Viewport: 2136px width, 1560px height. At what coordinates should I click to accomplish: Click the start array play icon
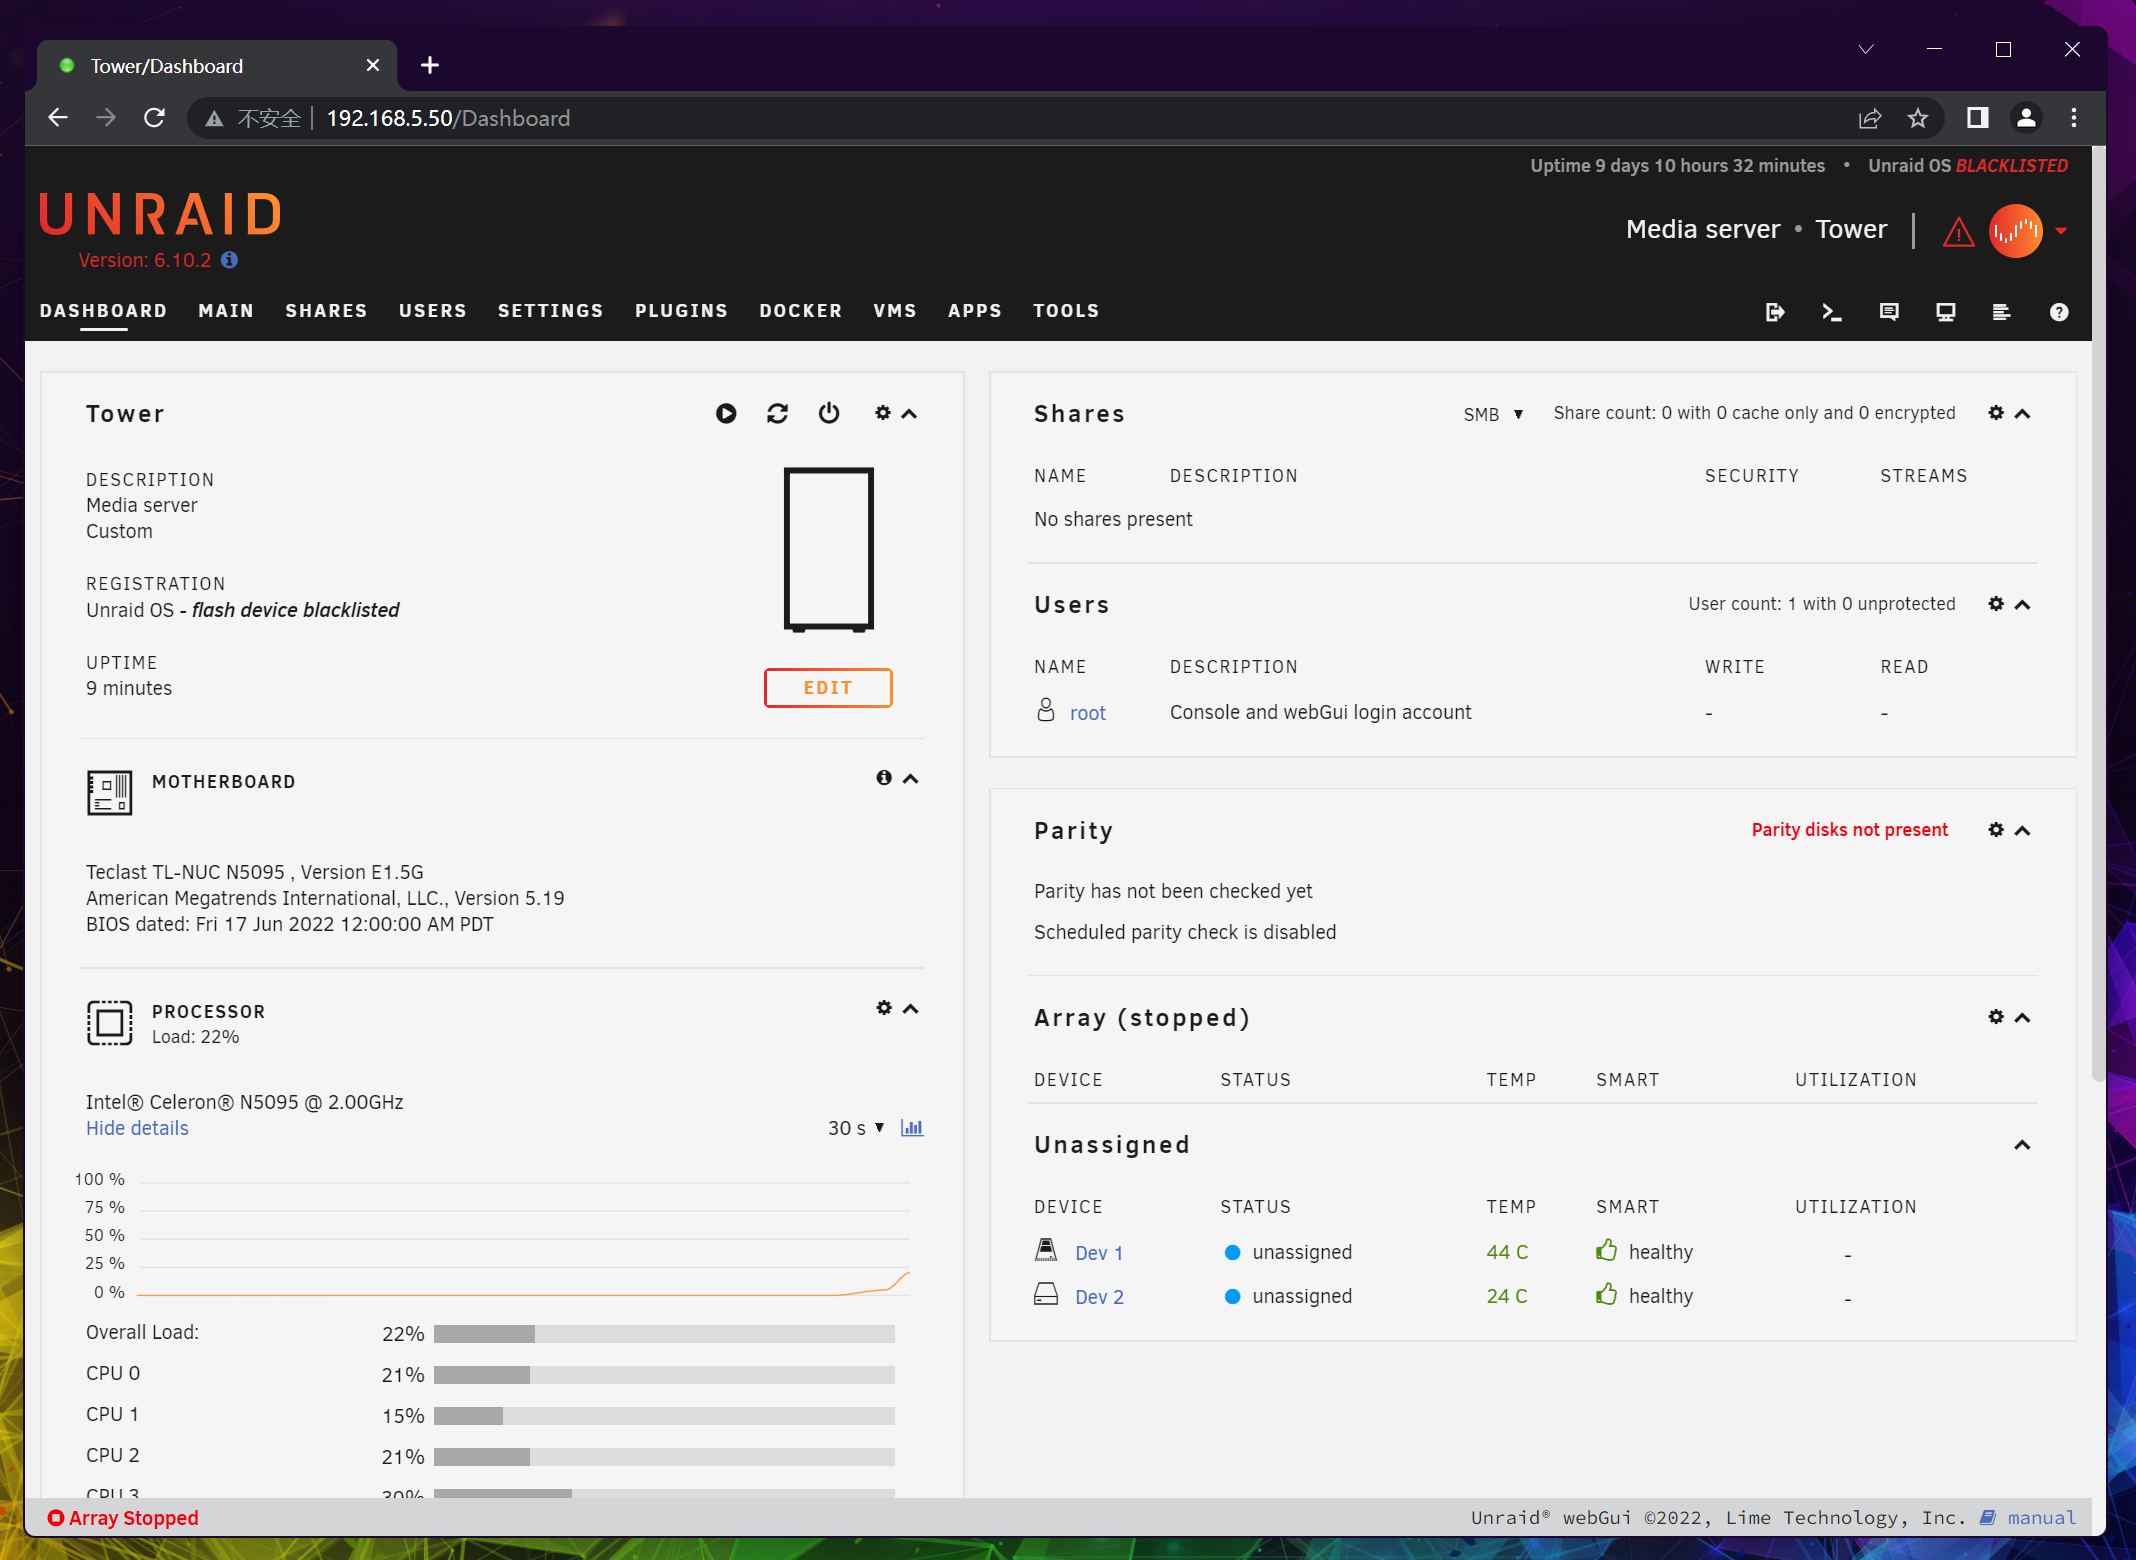726,413
